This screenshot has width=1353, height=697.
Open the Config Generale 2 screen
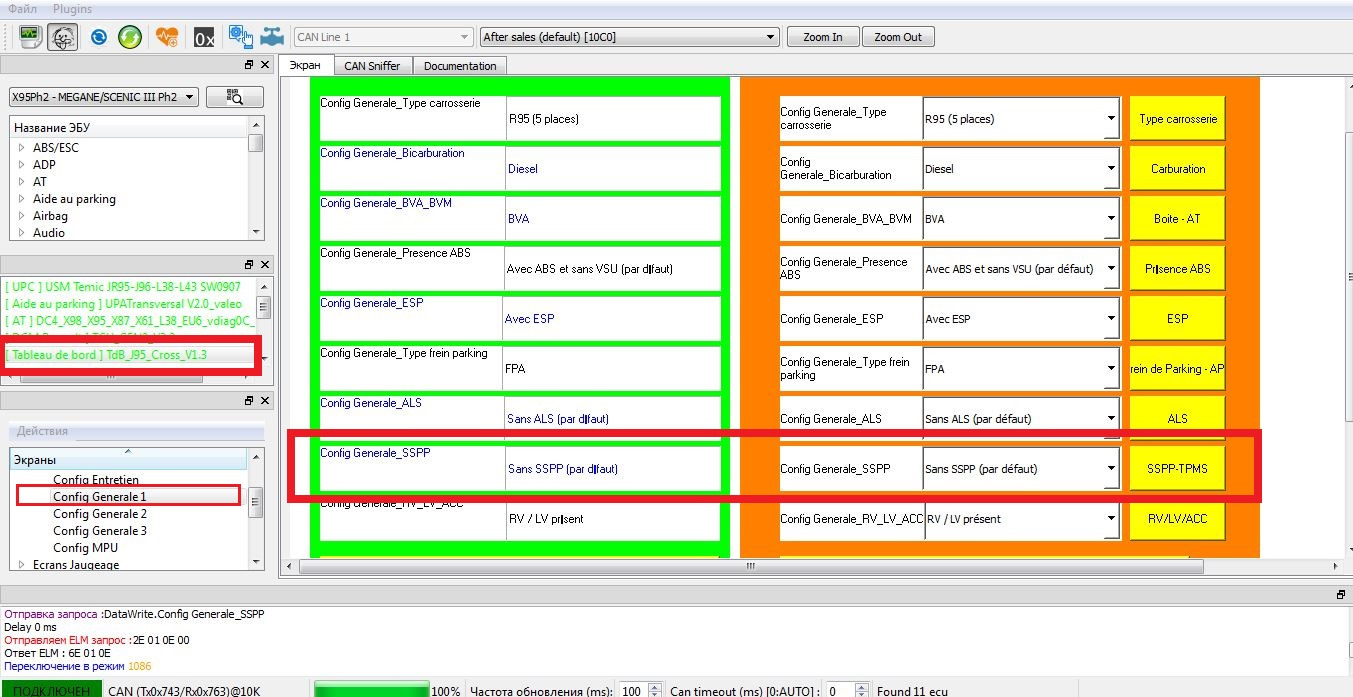pyautogui.click(x=100, y=514)
